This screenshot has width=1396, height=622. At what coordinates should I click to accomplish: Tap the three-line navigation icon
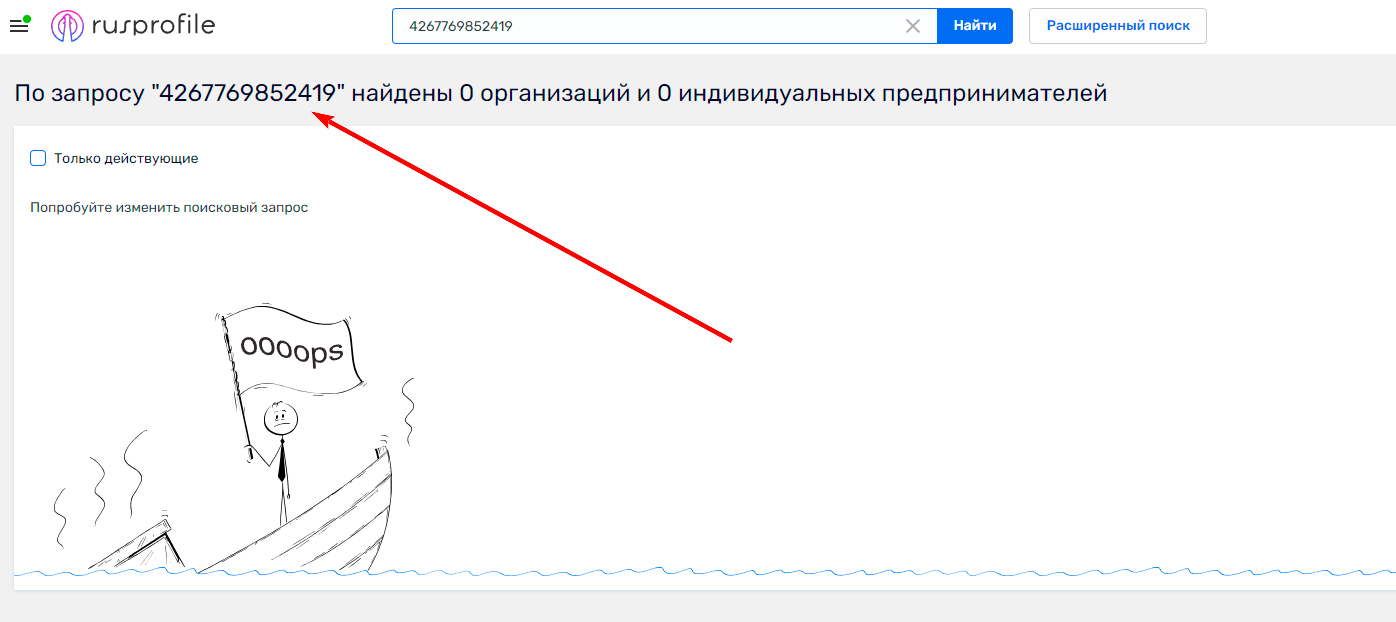[x=18, y=26]
